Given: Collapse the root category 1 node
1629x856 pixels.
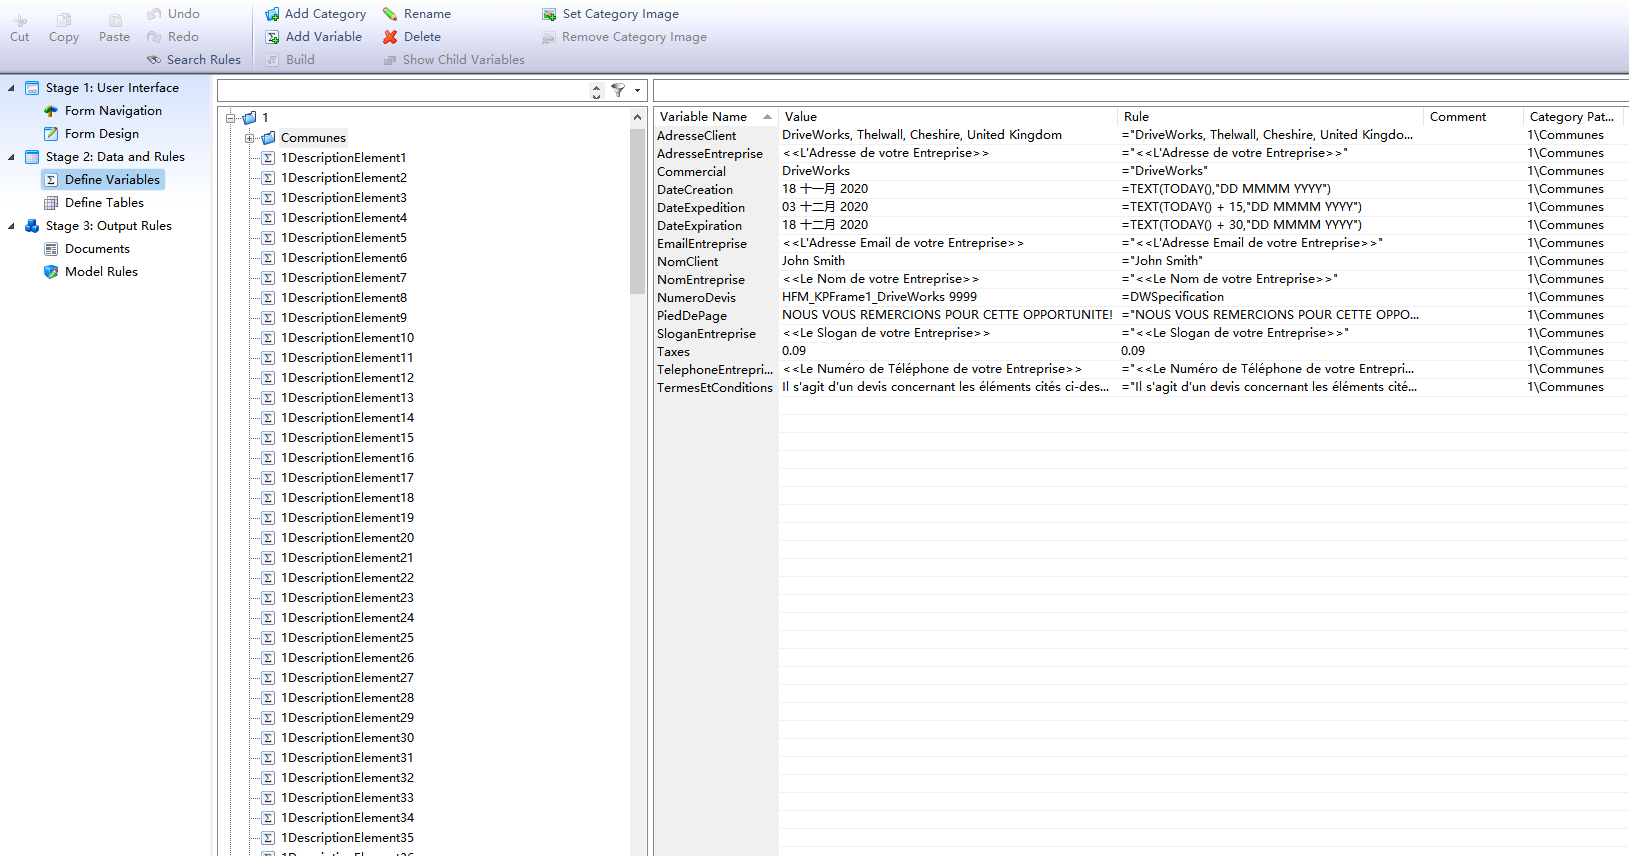Looking at the screenshot, I should [x=230, y=118].
